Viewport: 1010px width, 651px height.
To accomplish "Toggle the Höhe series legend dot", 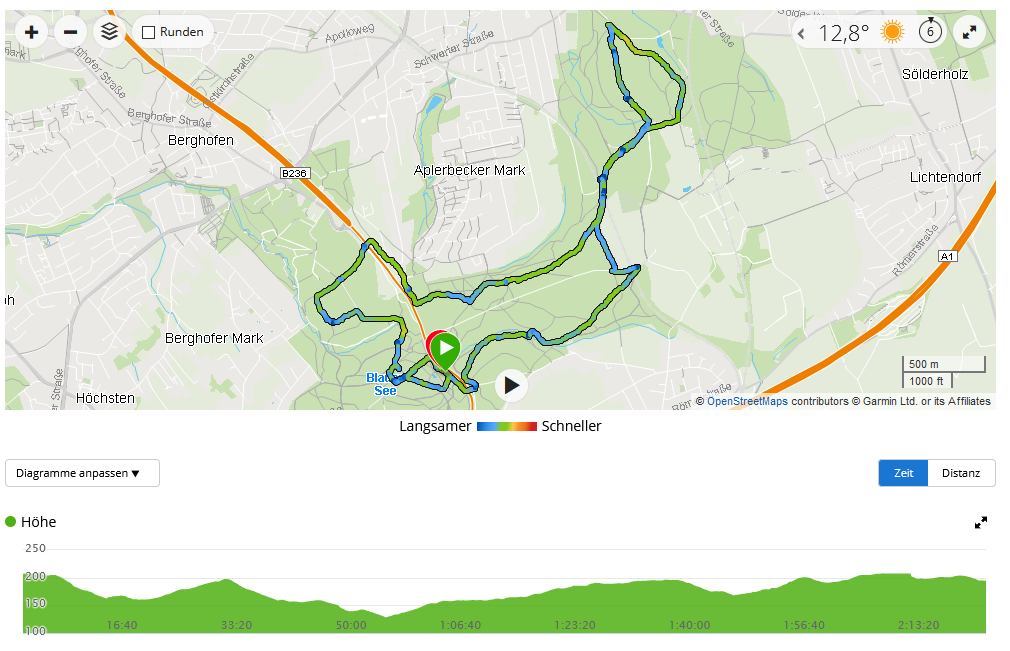I will 10,522.
